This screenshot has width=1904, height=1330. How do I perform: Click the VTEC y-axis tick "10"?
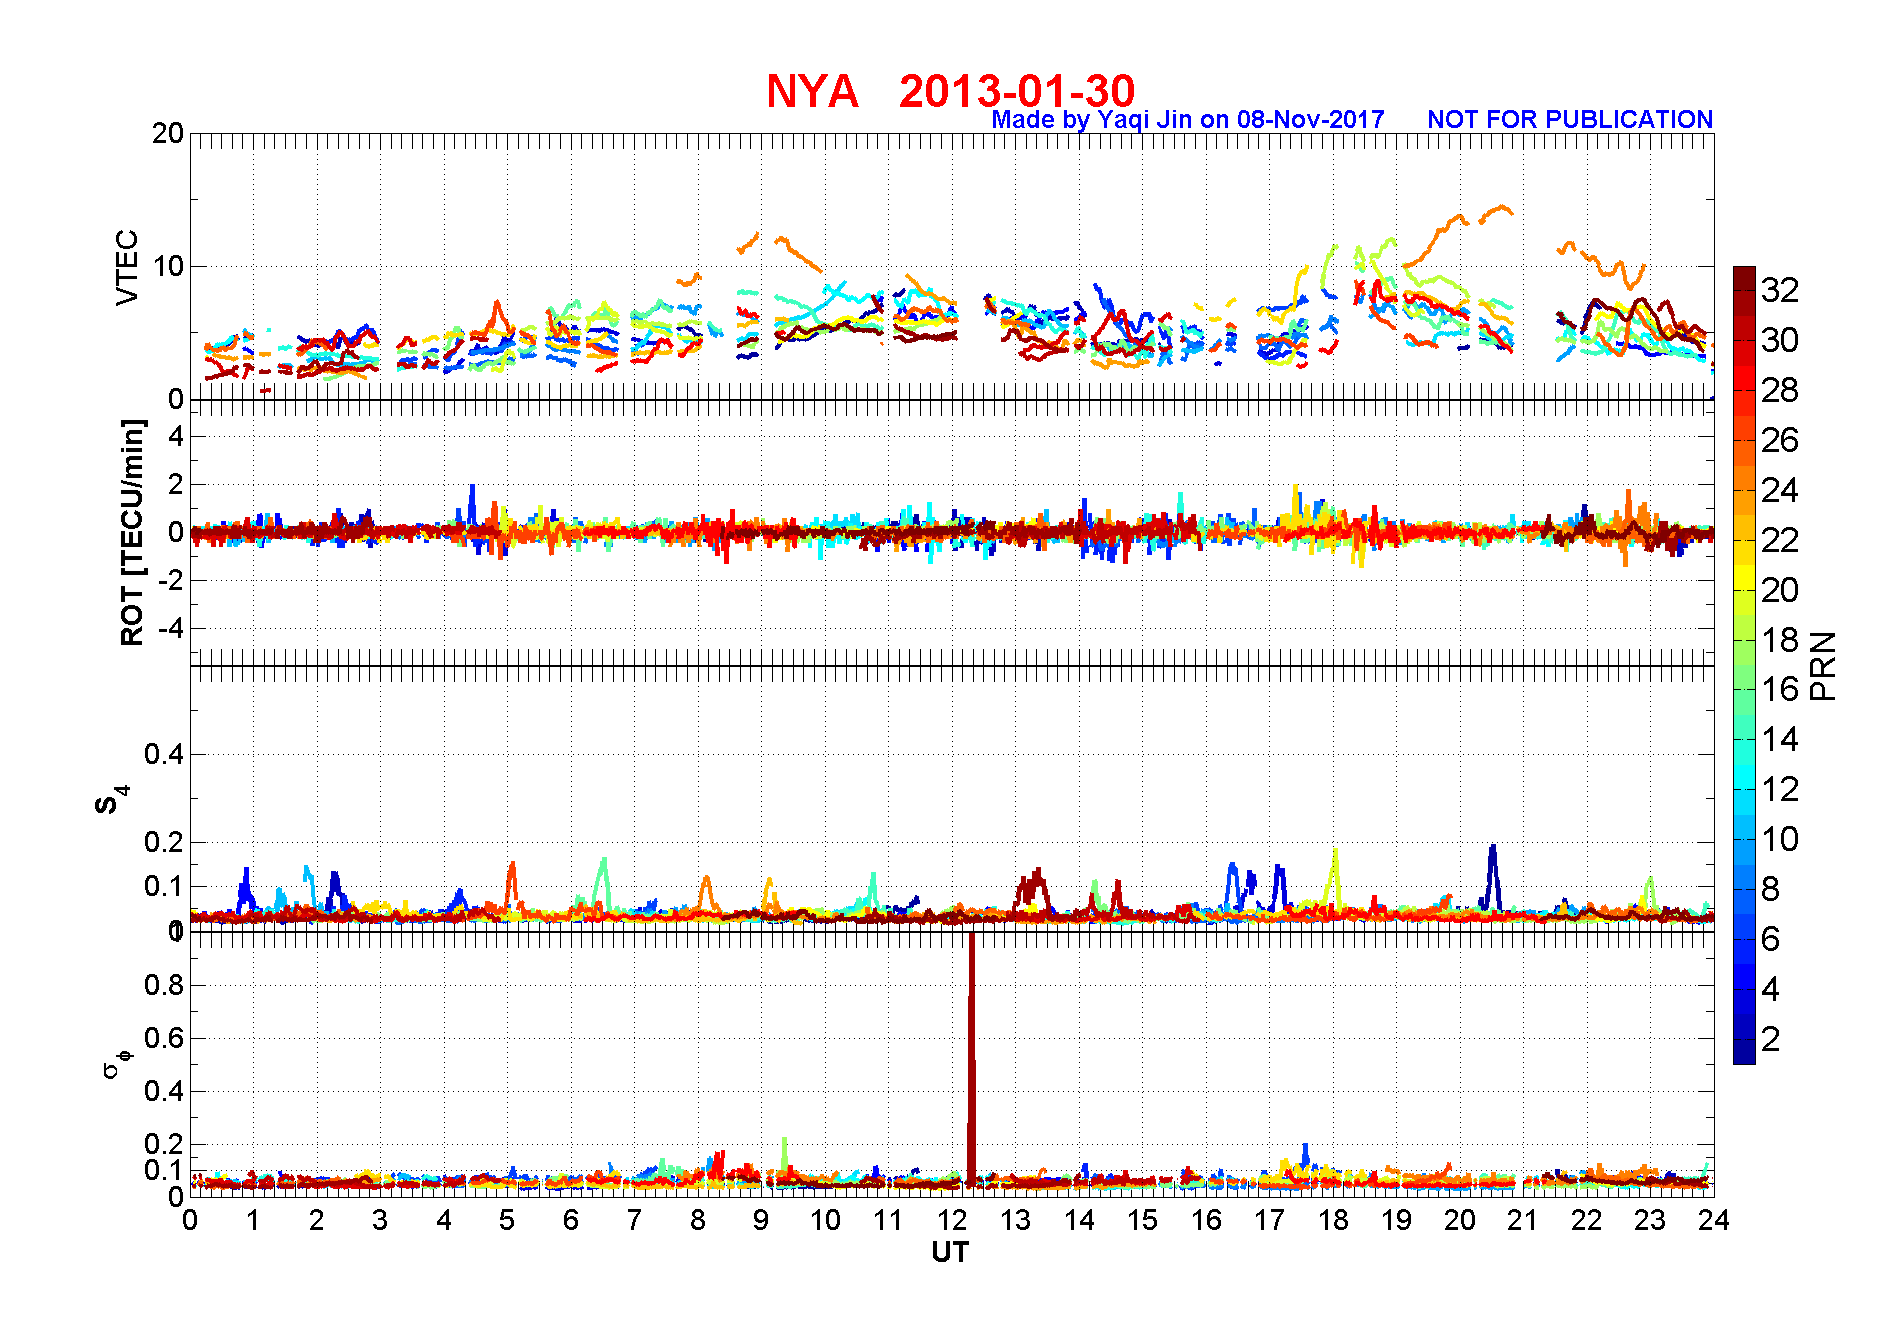[168, 266]
